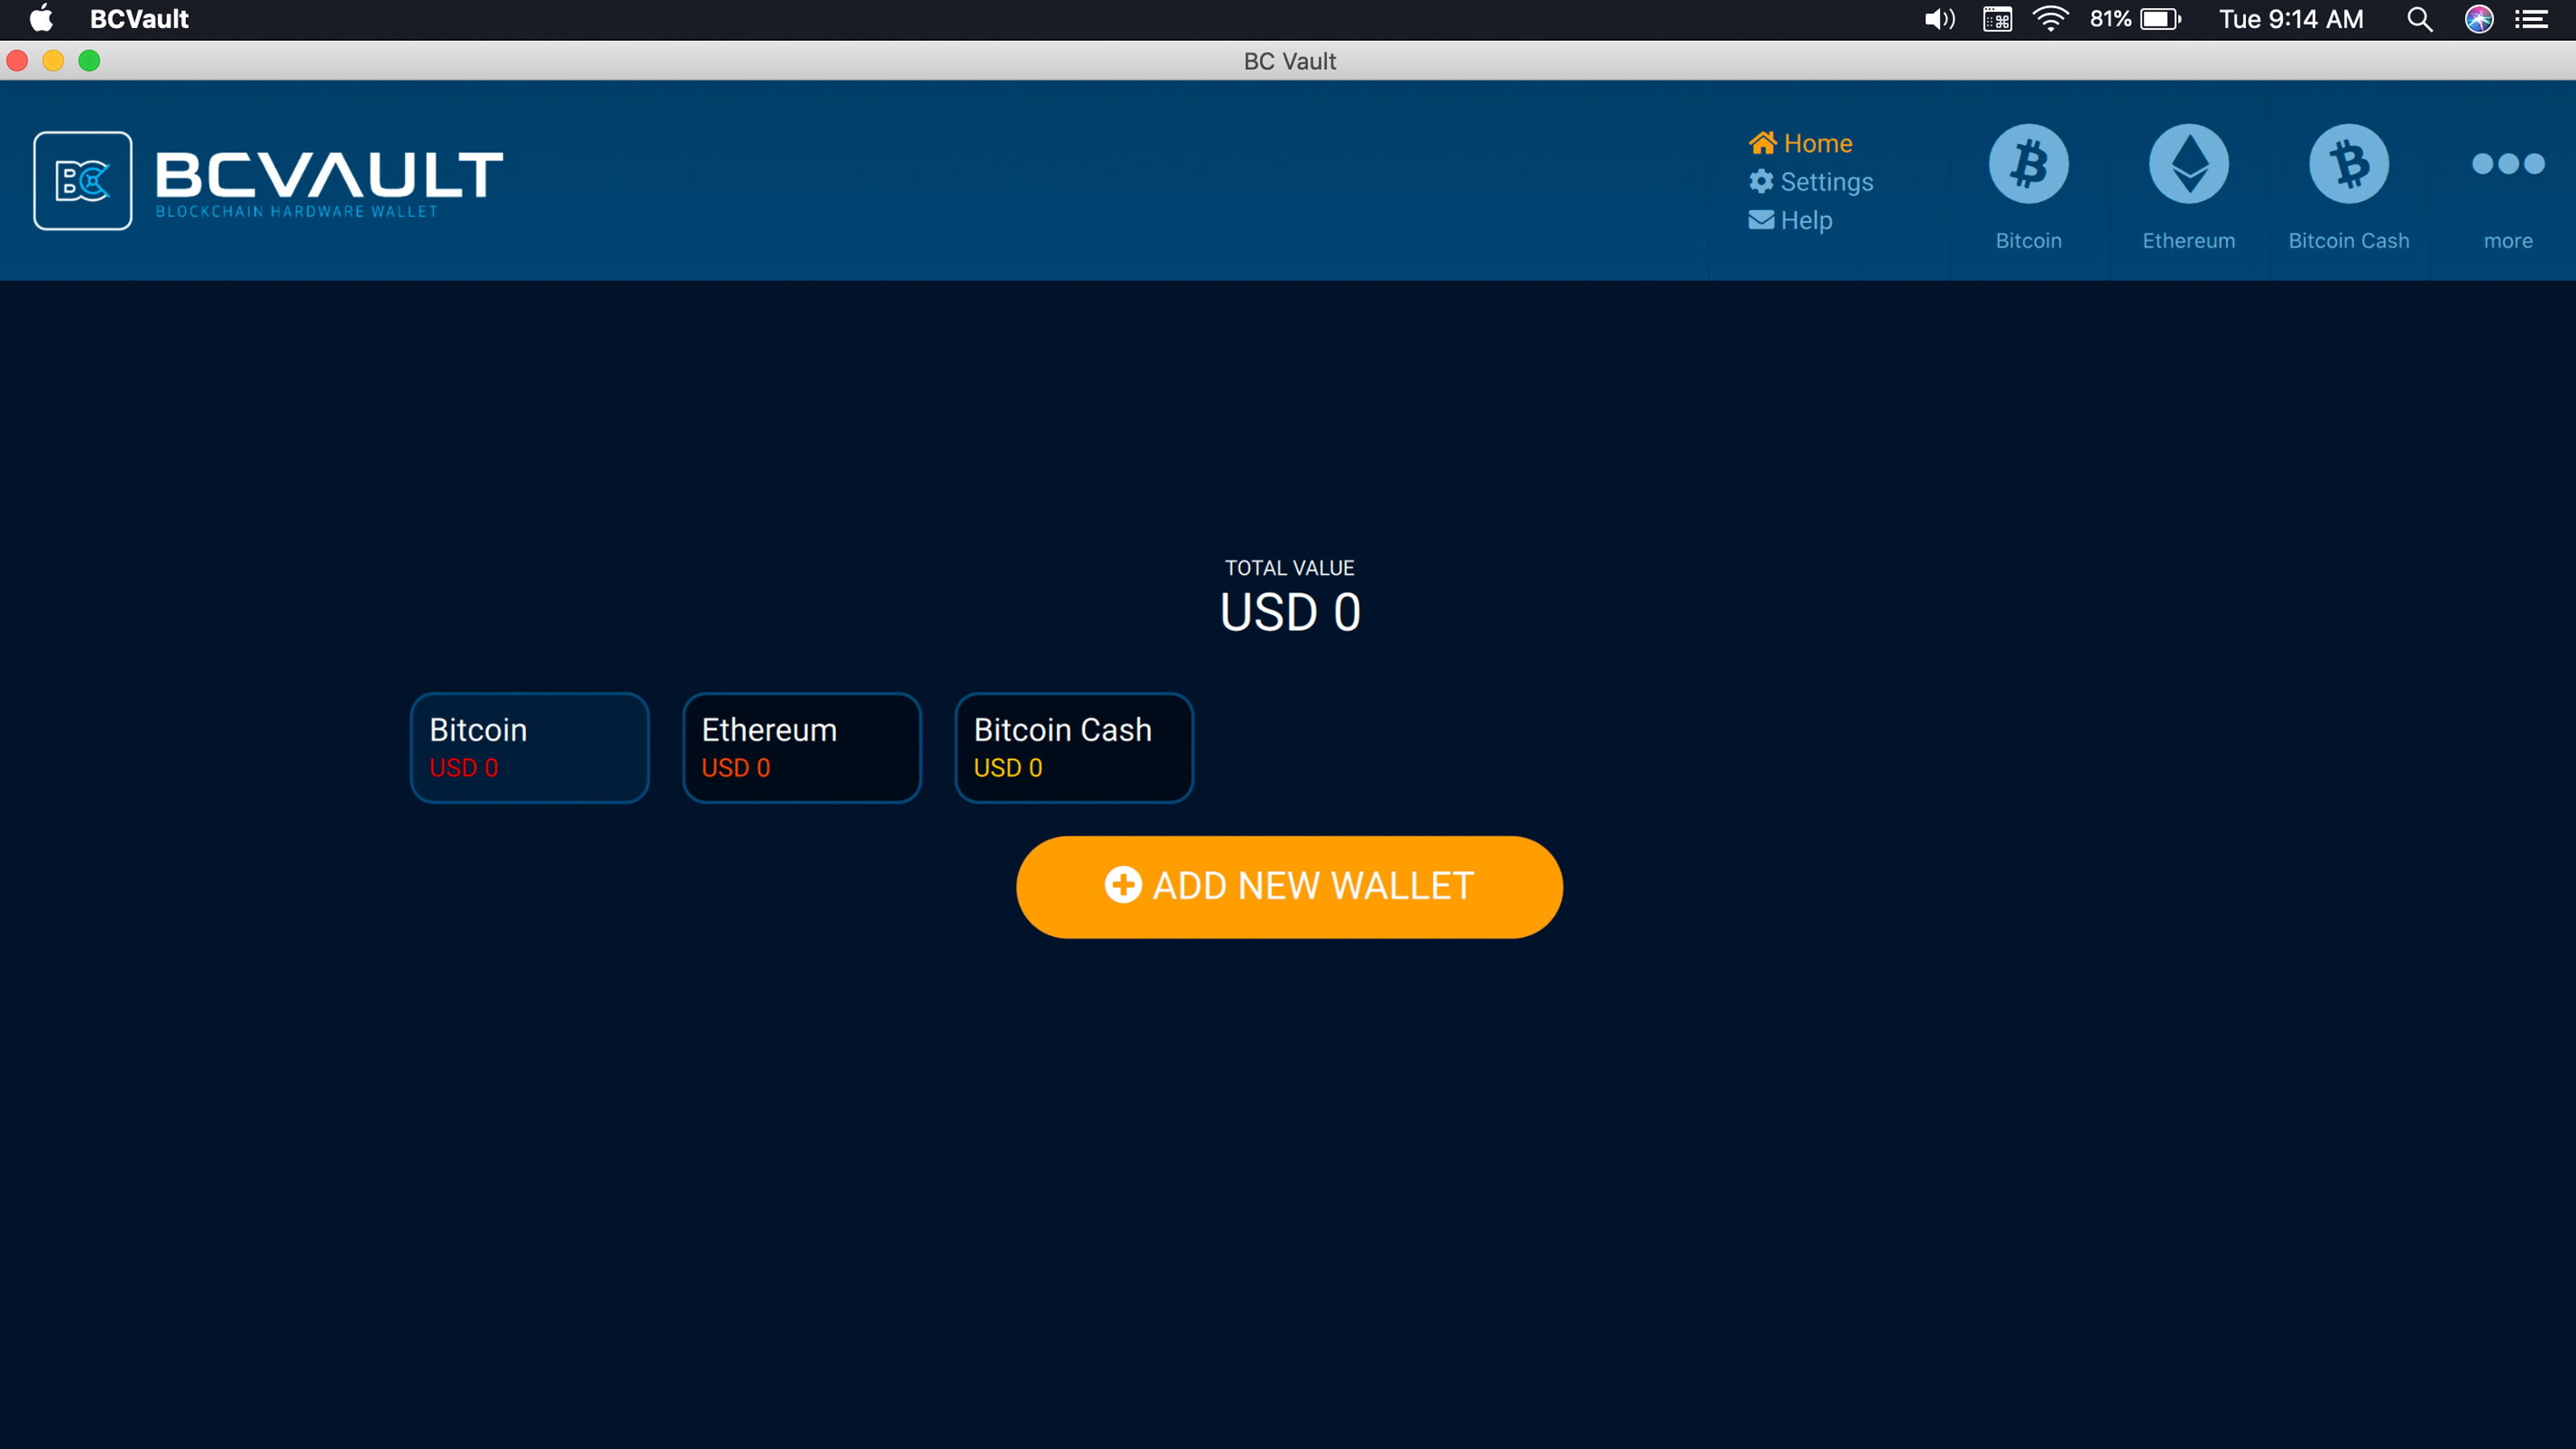Open the BCVault application menu
Image resolution: width=2576 pixels, height=1449 pixels.
139,19
